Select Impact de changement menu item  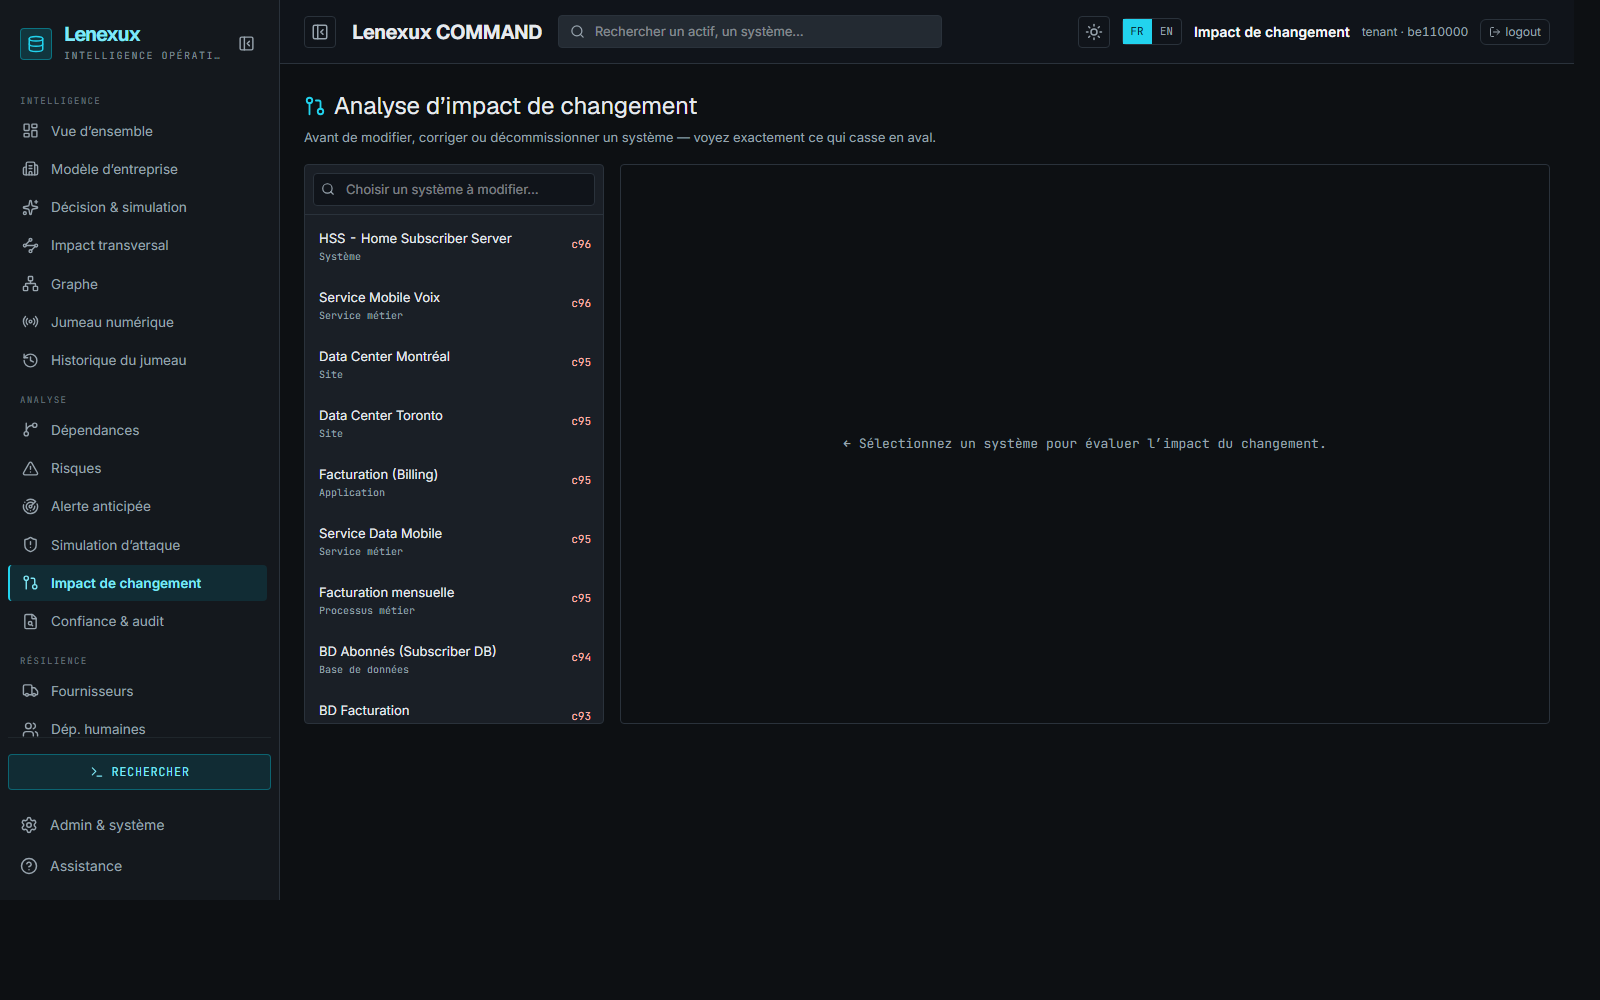138,583
